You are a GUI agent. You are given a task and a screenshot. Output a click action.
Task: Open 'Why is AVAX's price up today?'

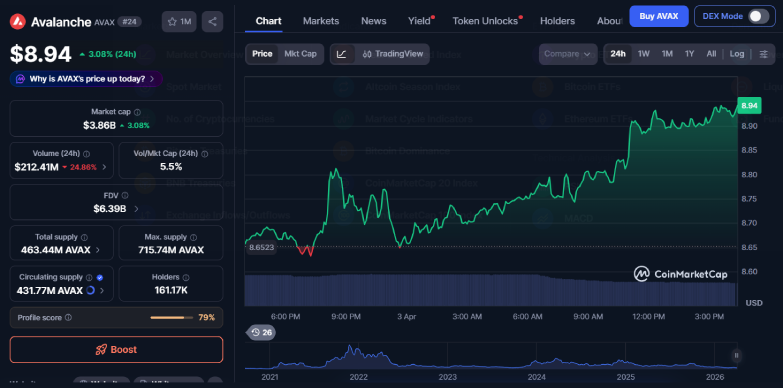[x=87, y=79]
